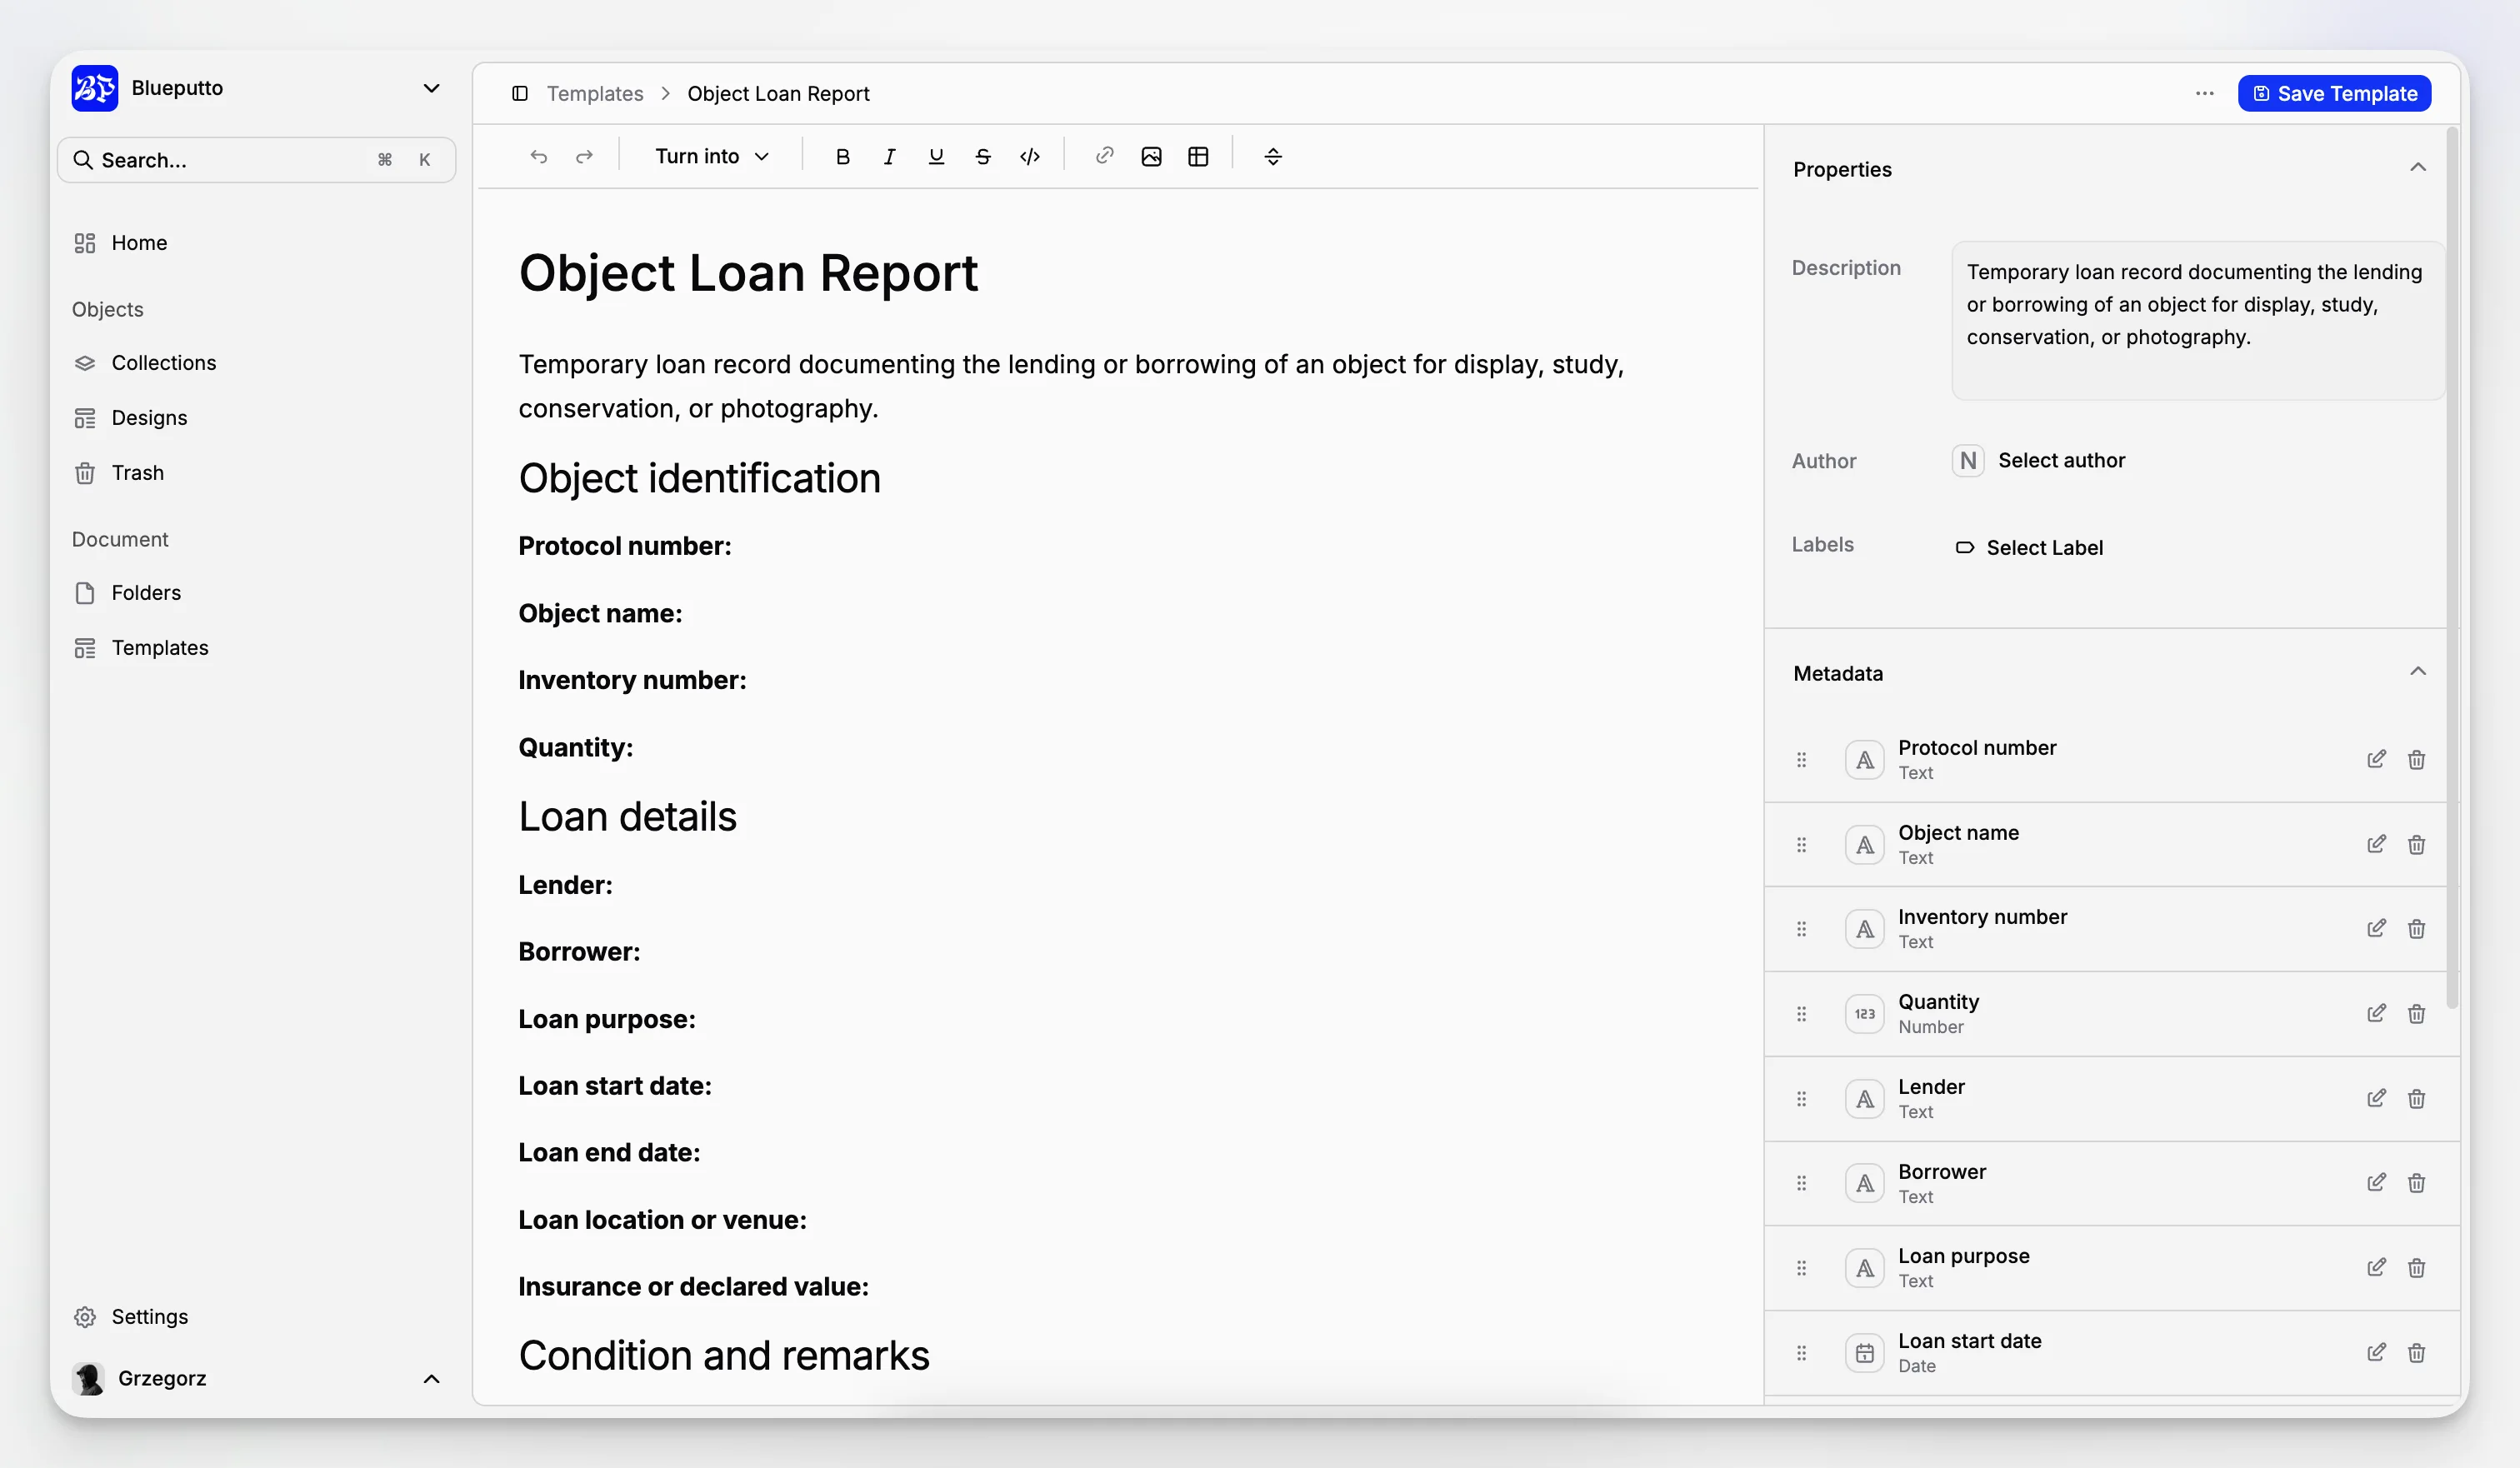Delete the Inventory number metadata field

tap(2417, 928)
